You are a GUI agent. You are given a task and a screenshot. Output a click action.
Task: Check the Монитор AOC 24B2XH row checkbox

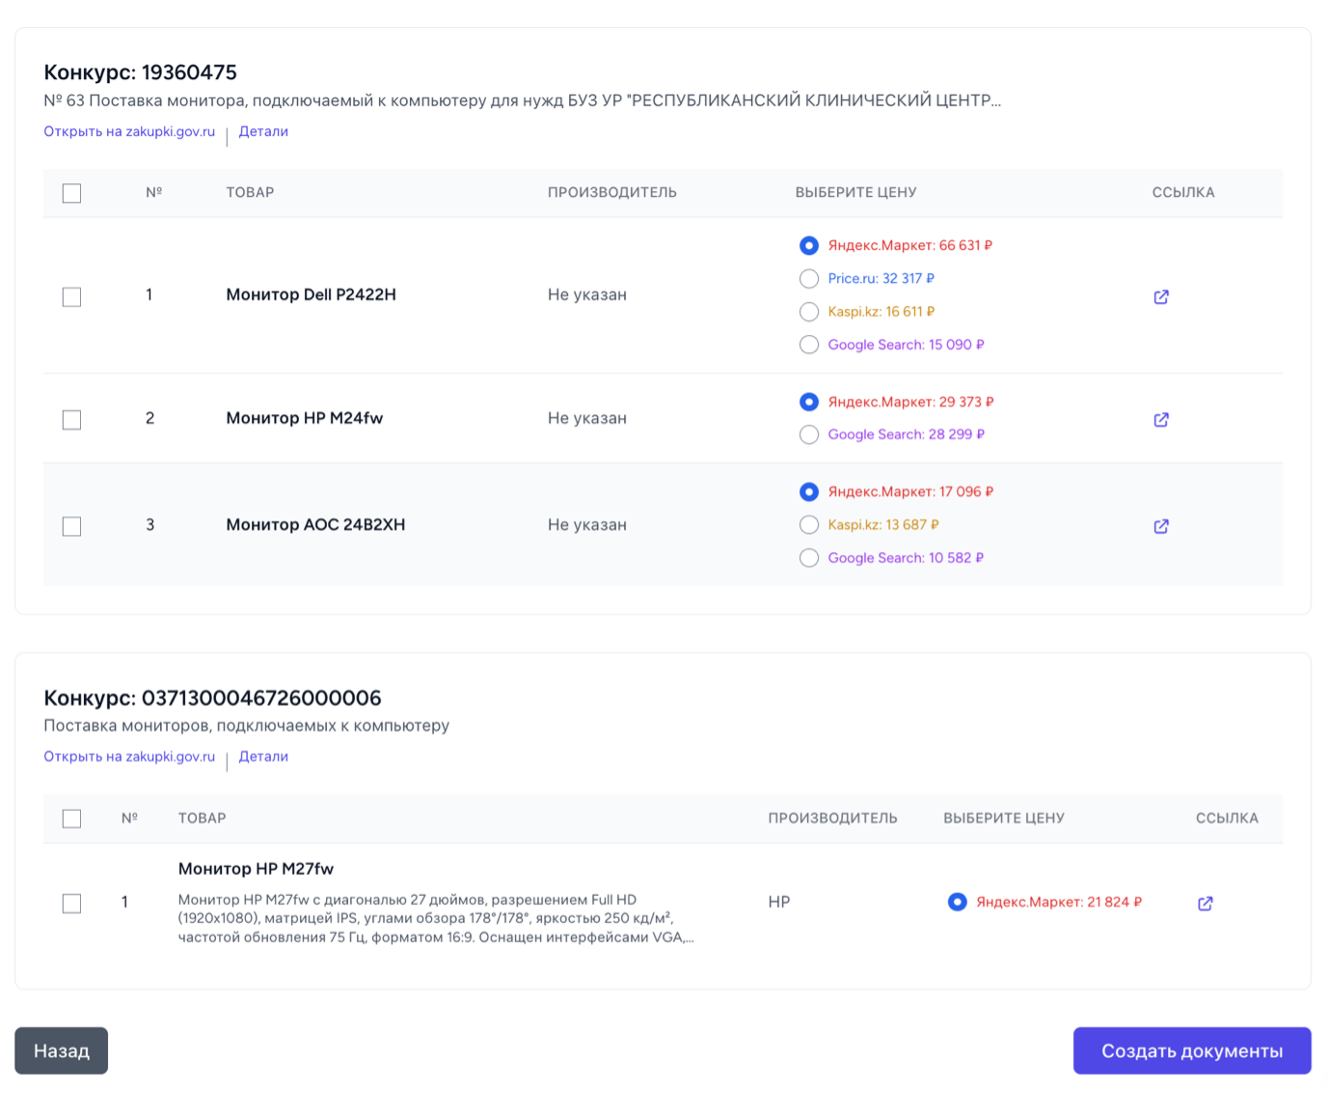(72, 526)
